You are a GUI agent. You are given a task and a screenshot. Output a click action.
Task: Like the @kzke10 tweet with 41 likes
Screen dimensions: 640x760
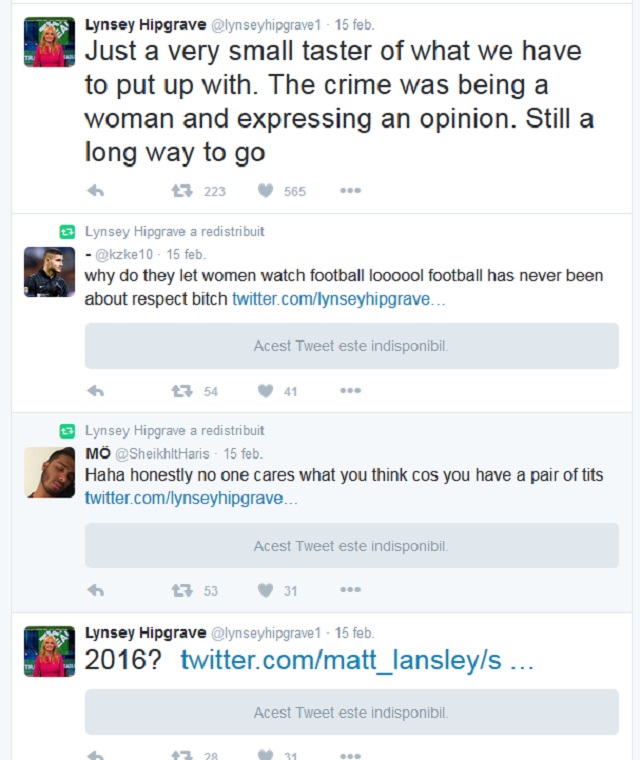tap(266, 391)
